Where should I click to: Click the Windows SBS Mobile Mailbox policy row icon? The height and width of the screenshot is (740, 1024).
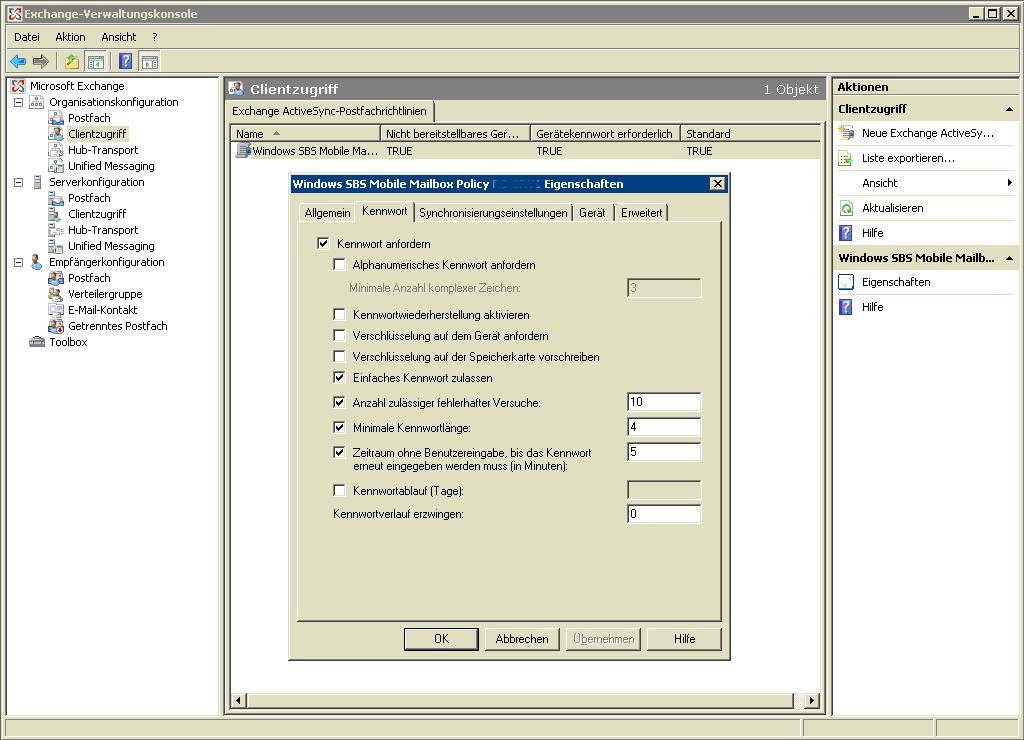(x=244, y=151)
